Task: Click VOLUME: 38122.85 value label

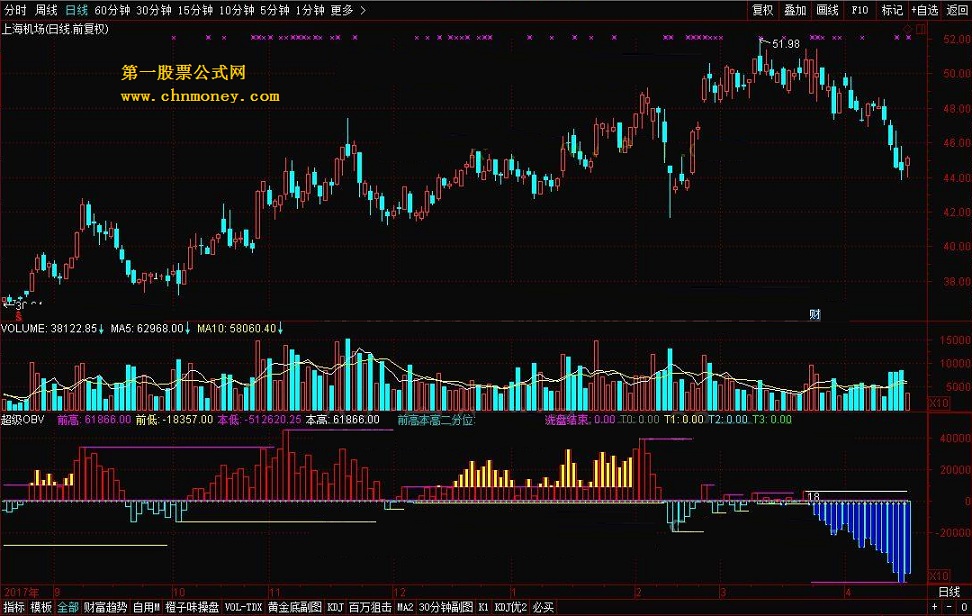Action: pyautogui.click(x=49, y=328)
